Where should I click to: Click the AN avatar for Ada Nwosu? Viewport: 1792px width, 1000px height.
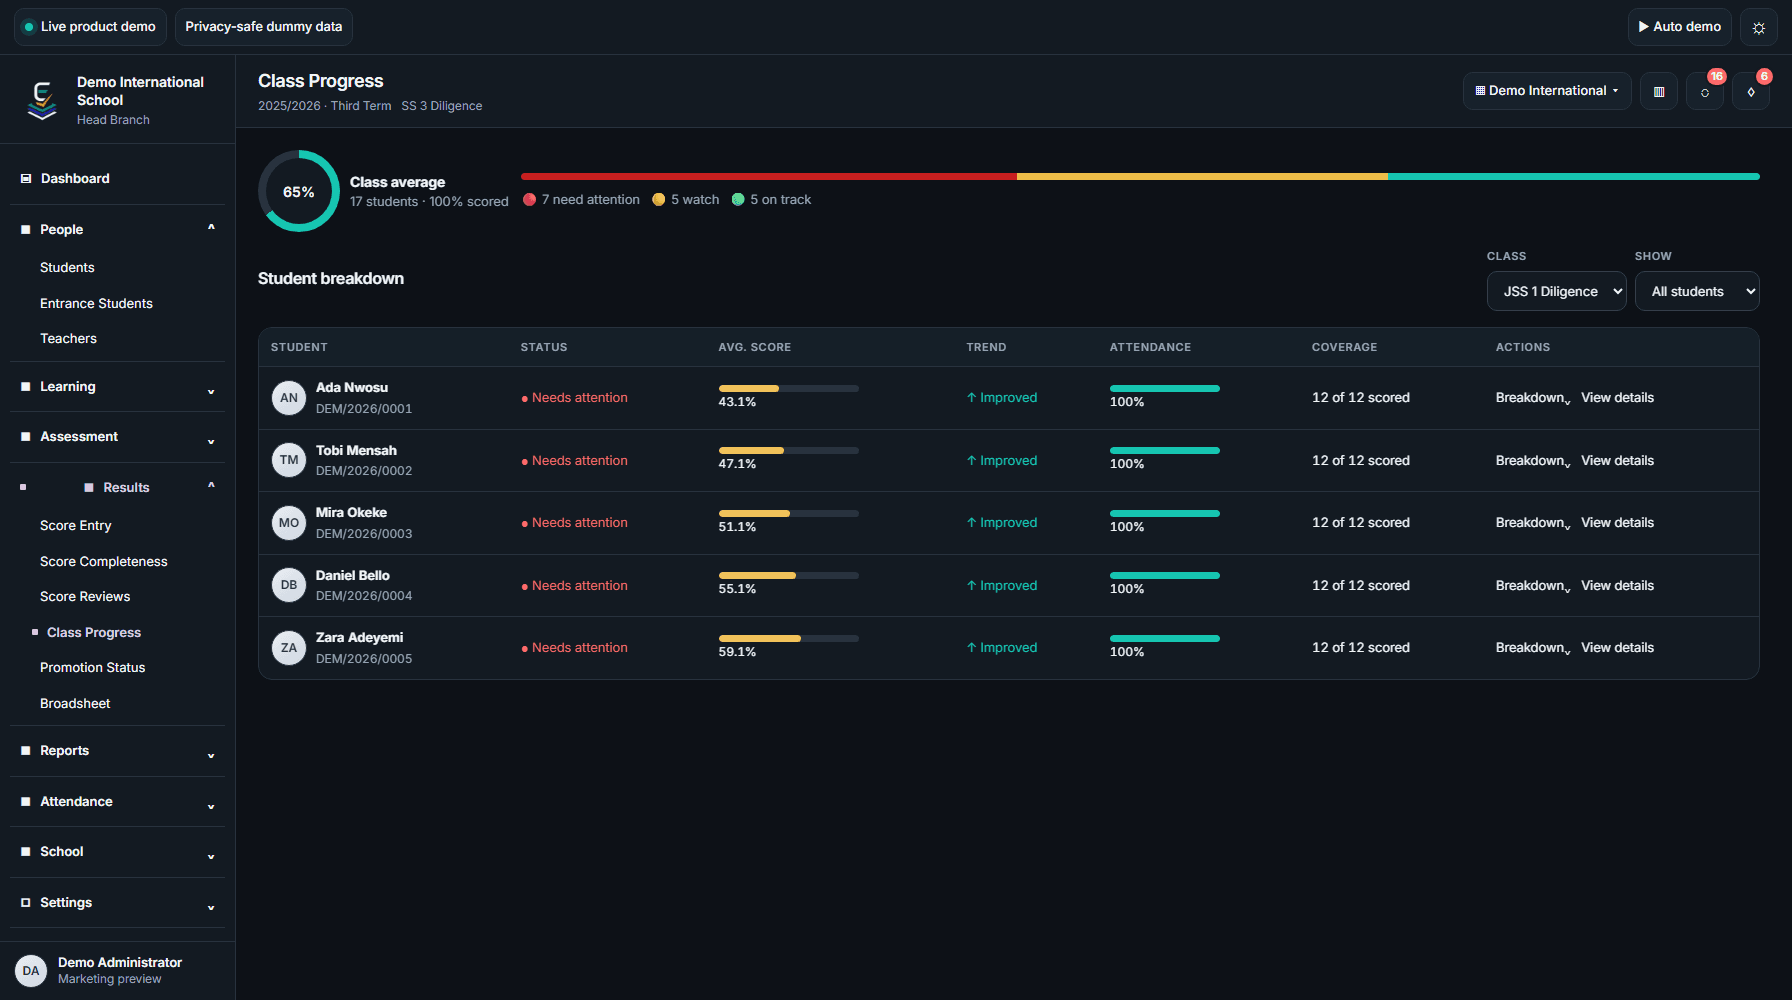pyautogui.click(x=289, y=398)
